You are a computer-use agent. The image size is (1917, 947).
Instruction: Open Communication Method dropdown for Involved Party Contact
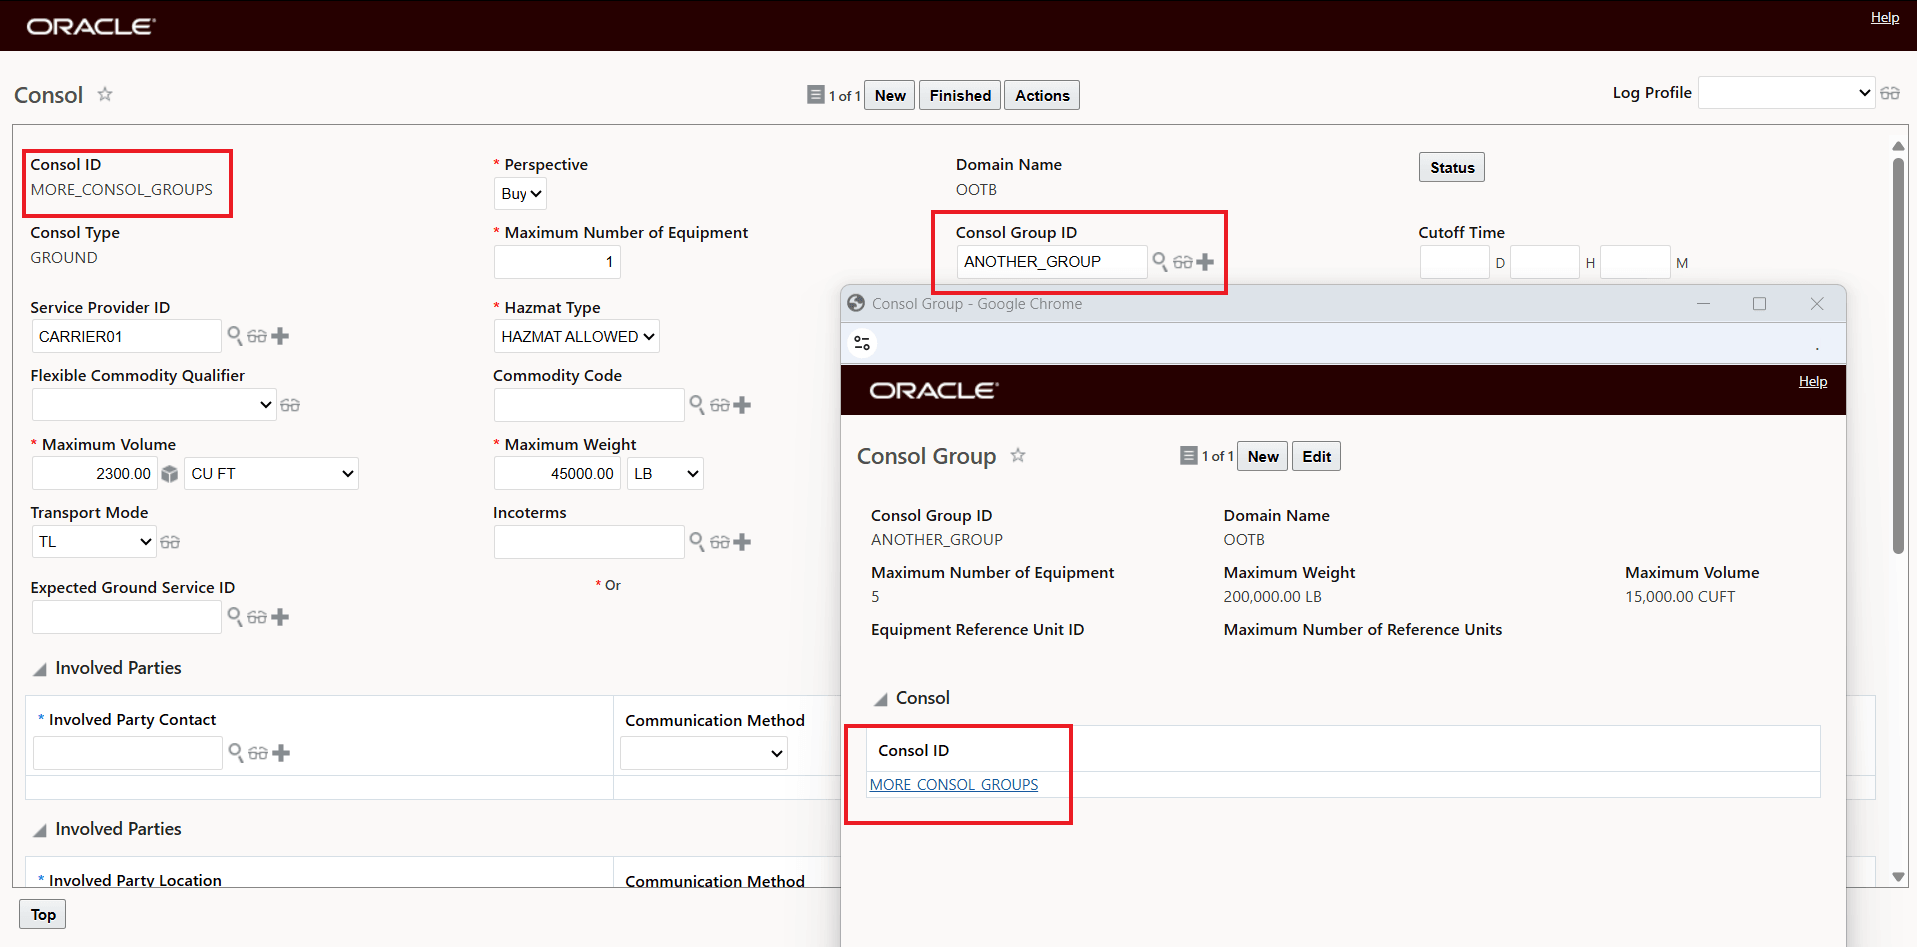(x=704, y=753)
